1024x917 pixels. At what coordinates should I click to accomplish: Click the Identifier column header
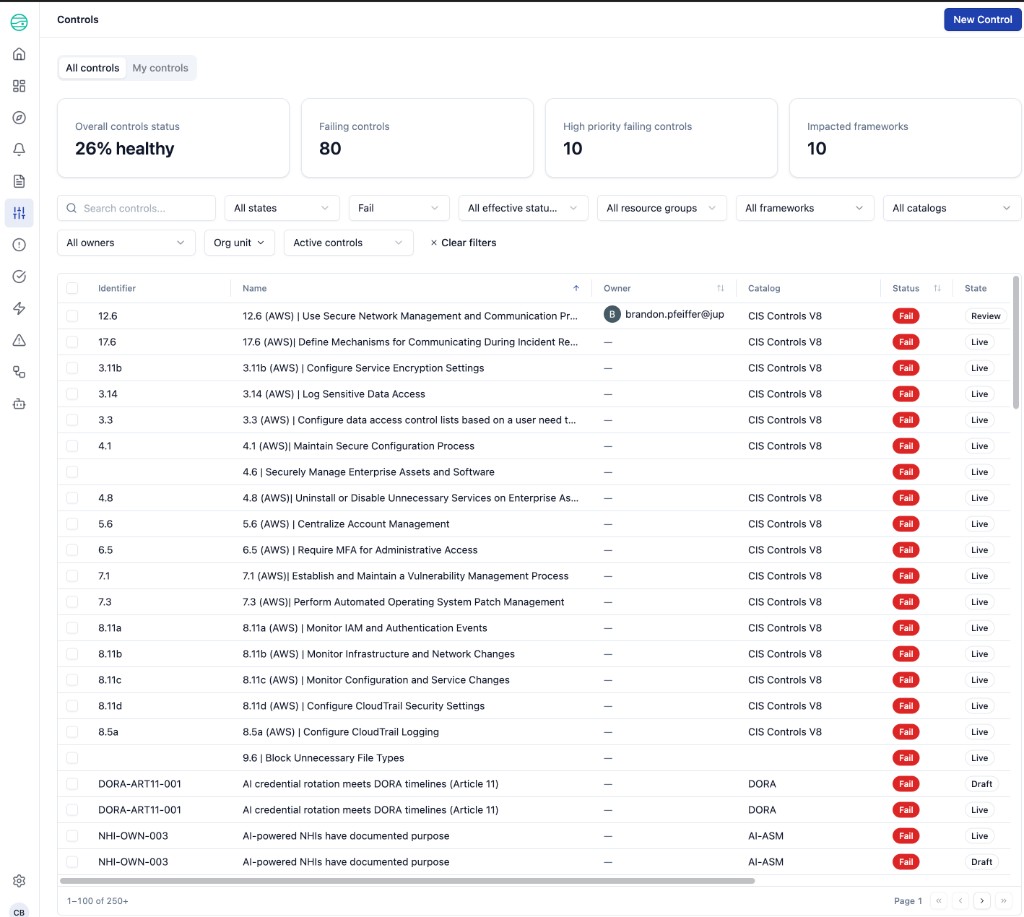(x=117, y=288)
